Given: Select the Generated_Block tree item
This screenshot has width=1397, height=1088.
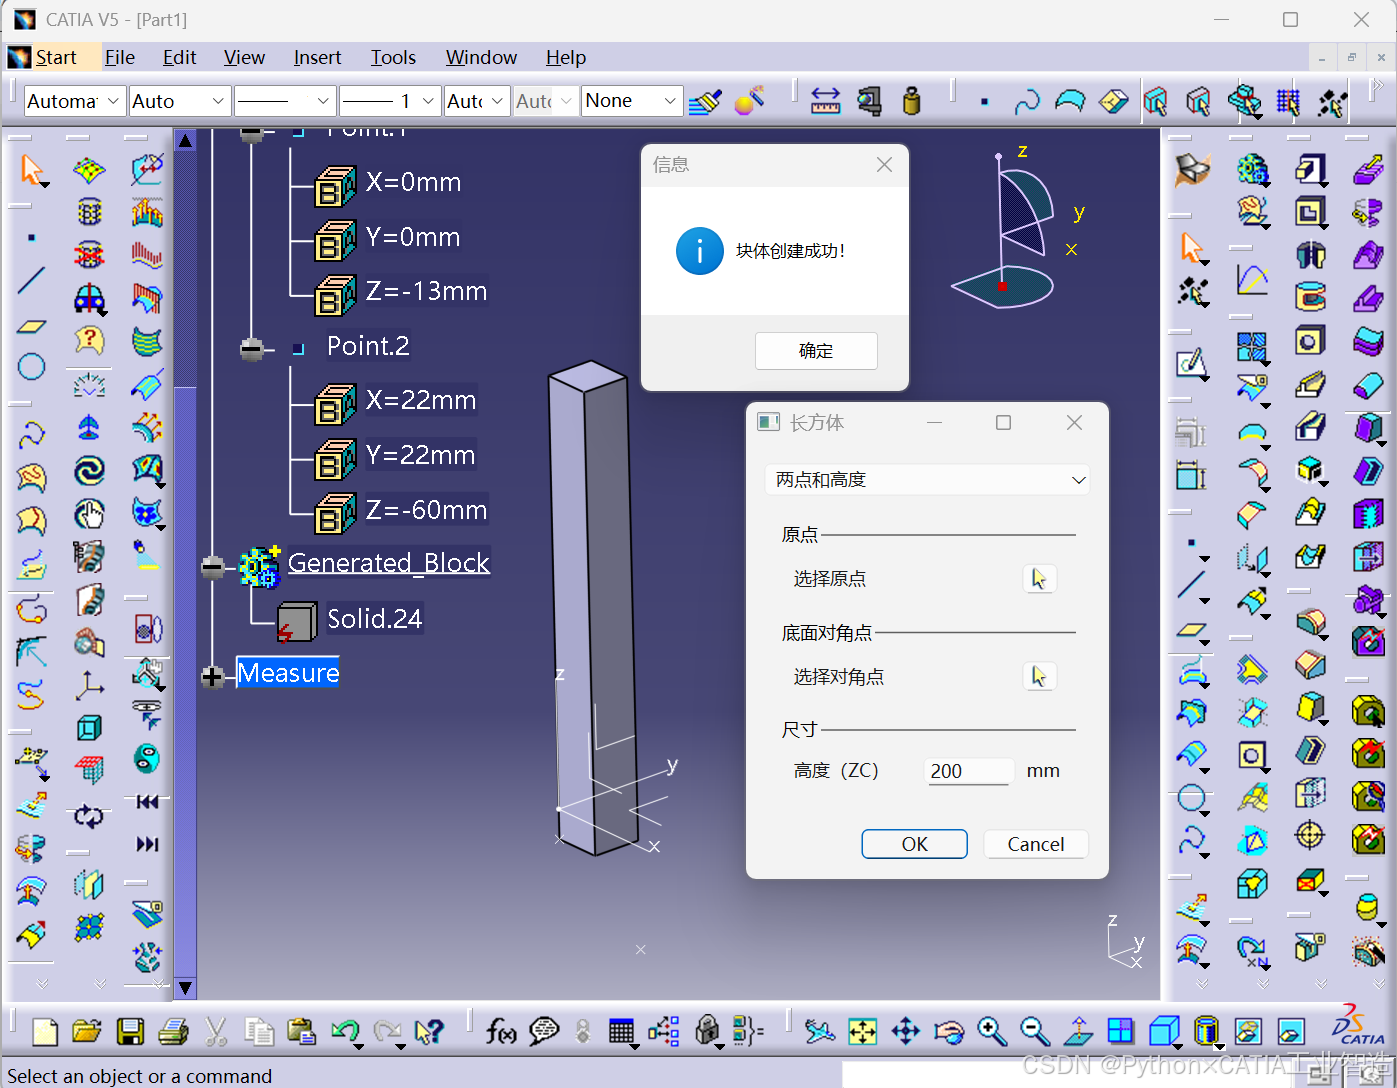Looking at the screenshot, I should tap(389, 563).
